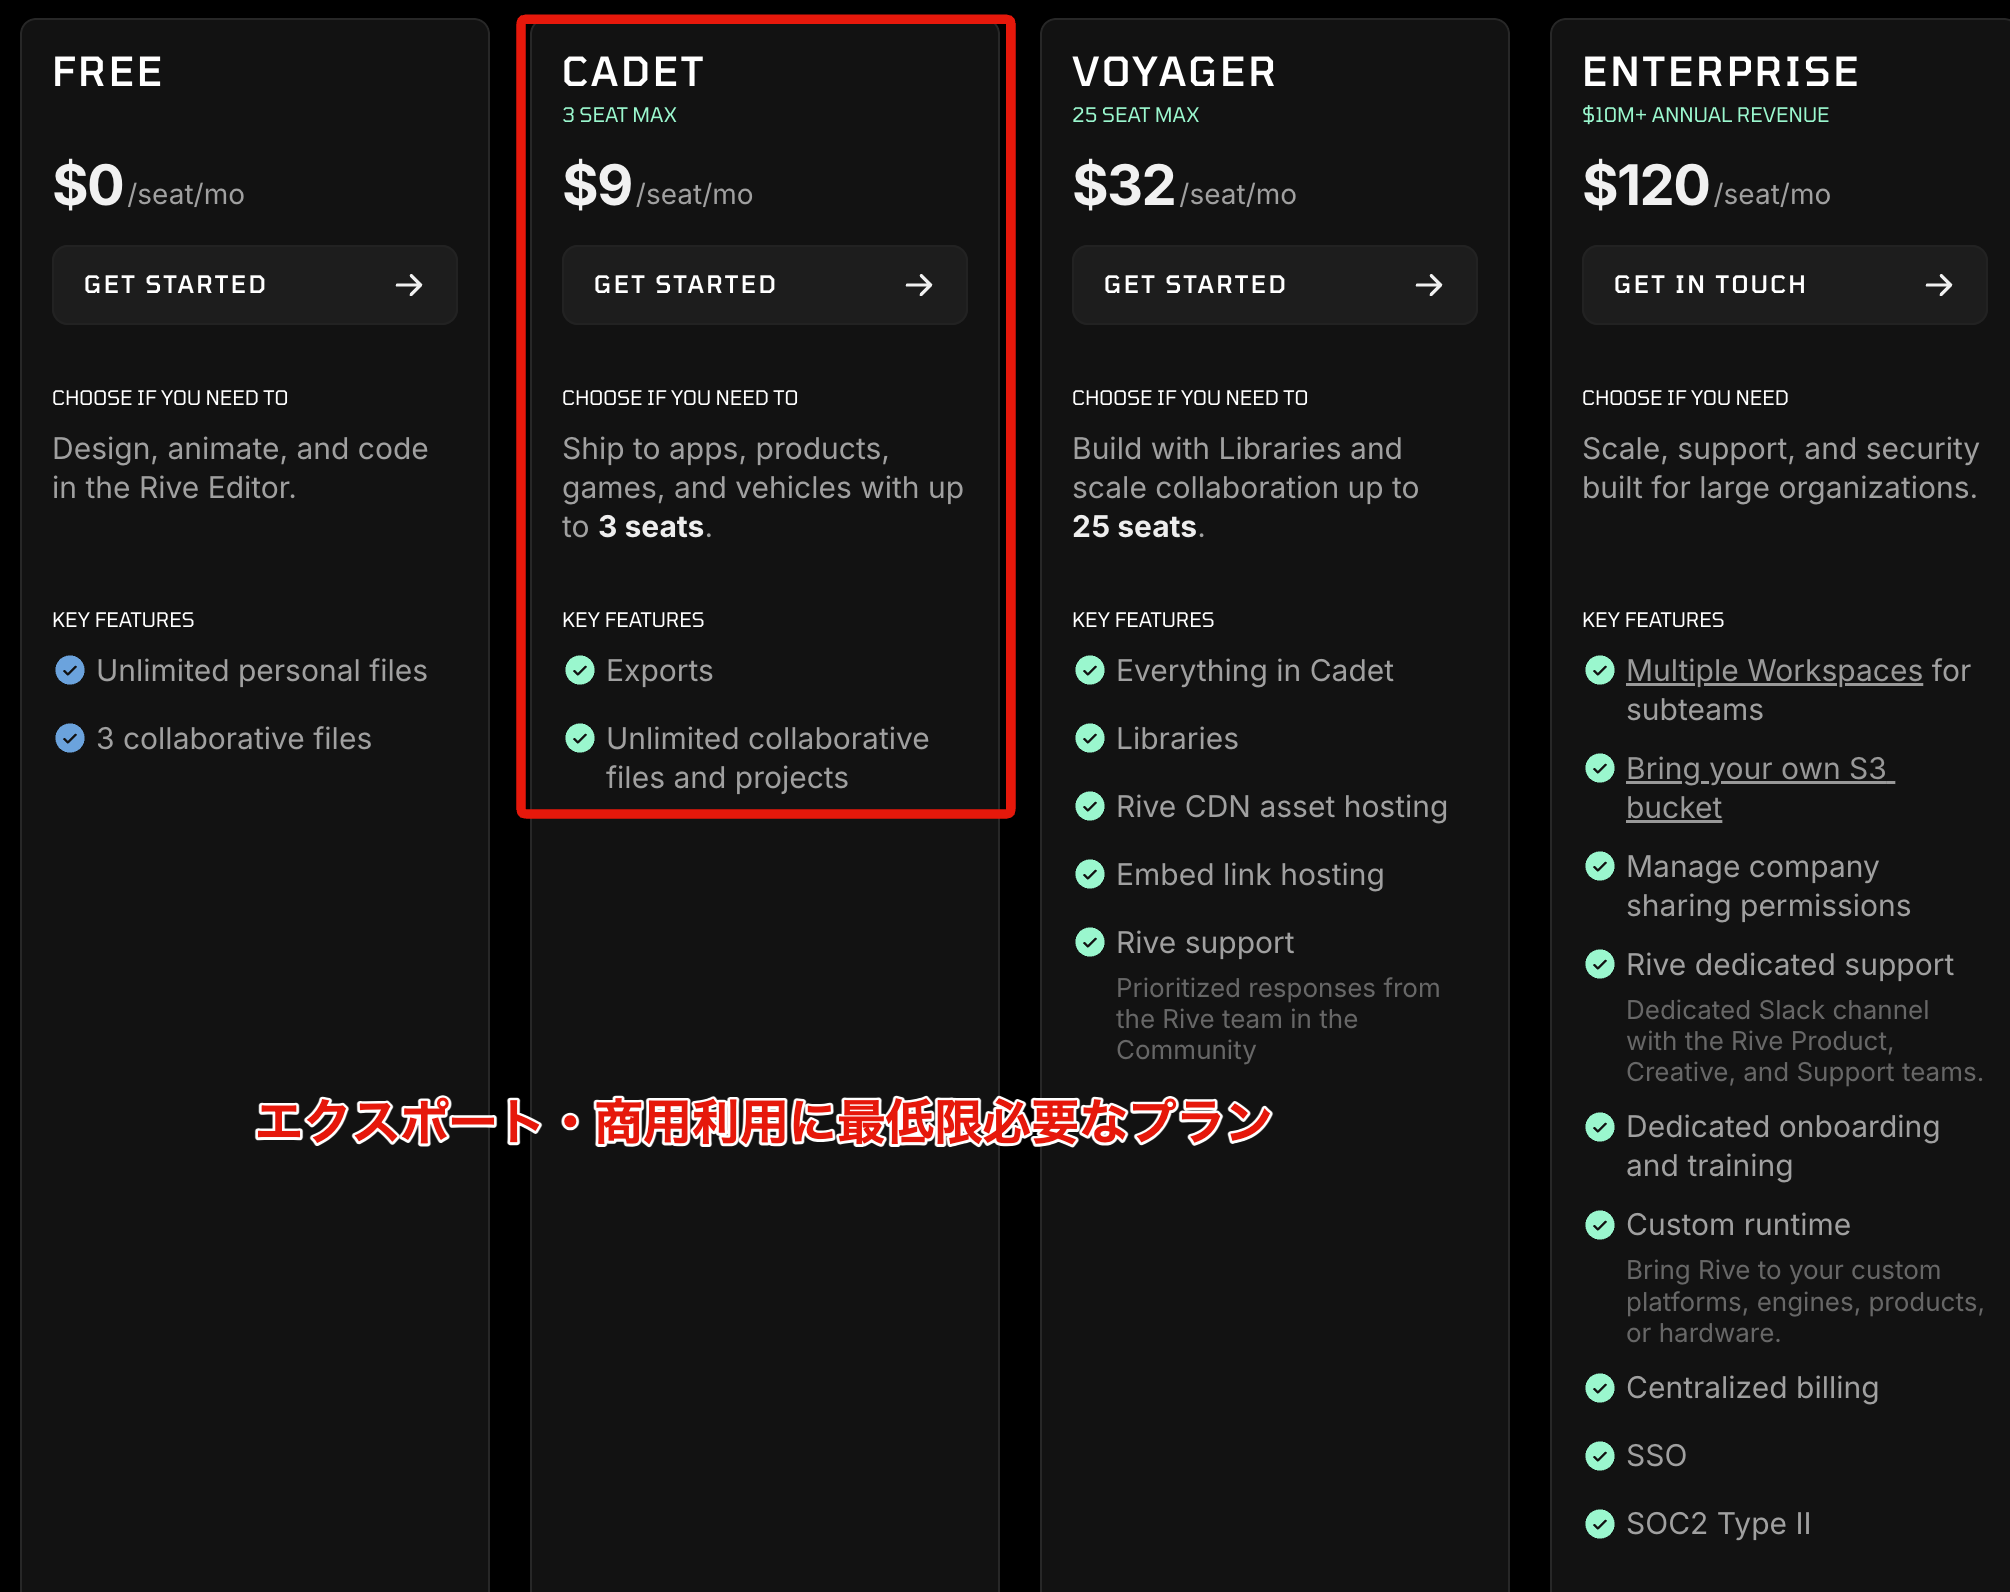Click the check icon next to Custom runtime
Screen dimensions: 2010x1592
click(x=1600, y=1225)
